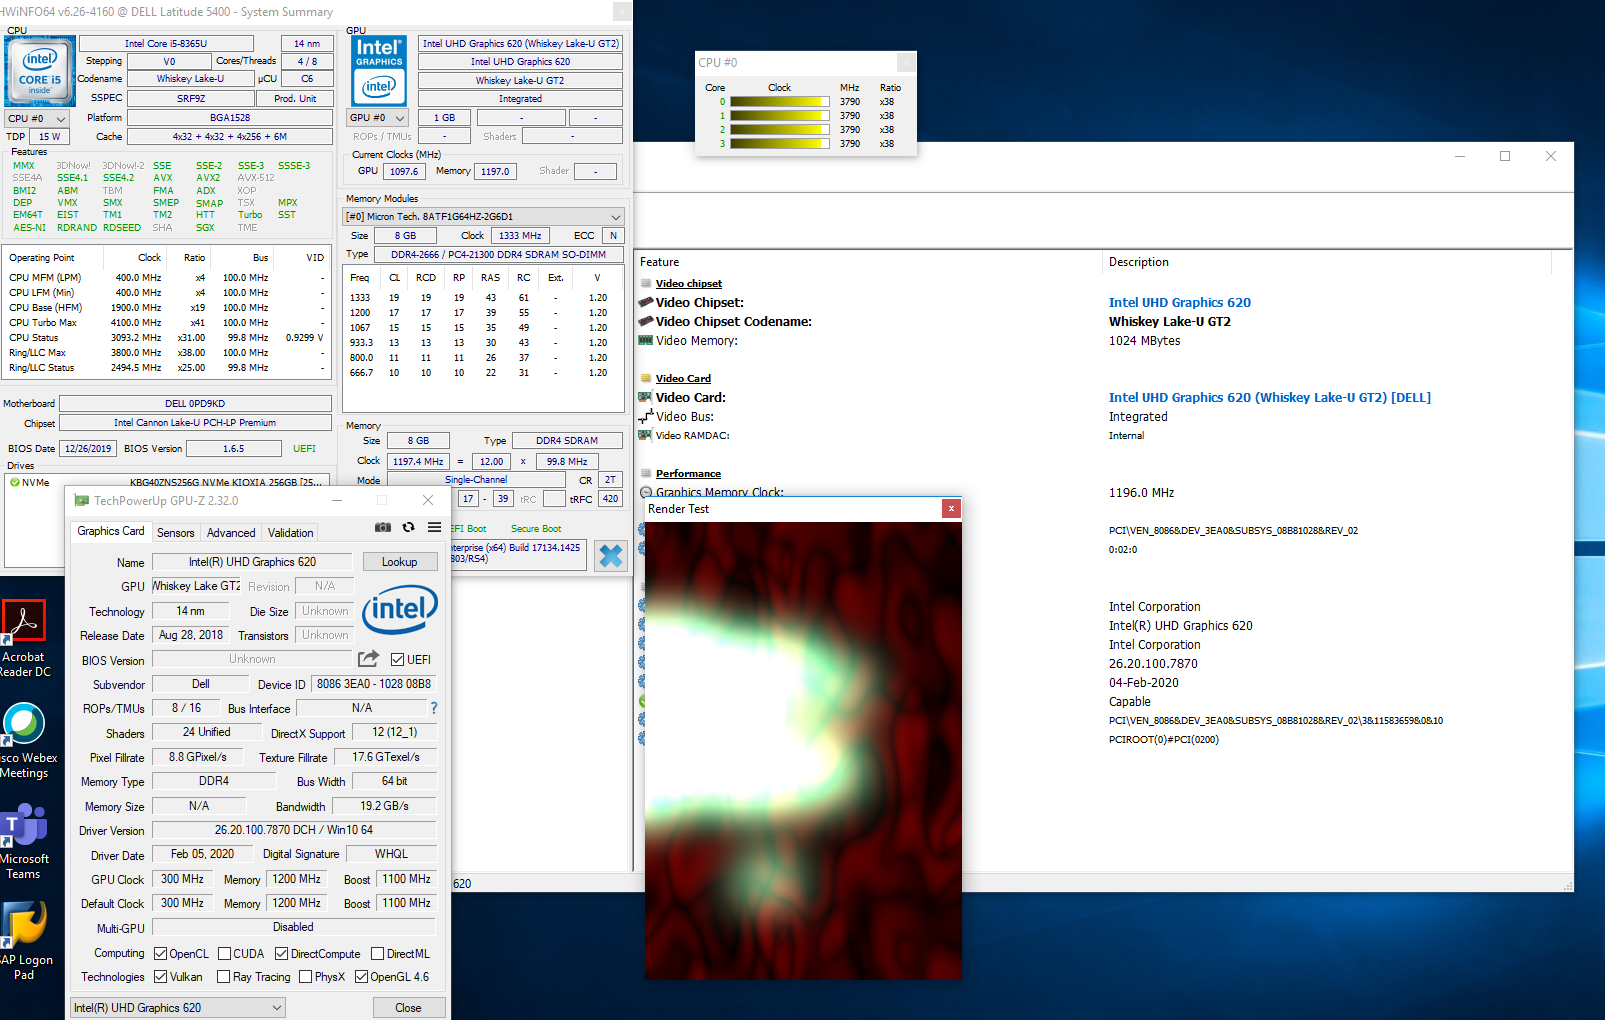The height and width of the screenshot is (1020, 1605).
Task: Click GPU-Z title bar app icon
Action: (82, 500)
